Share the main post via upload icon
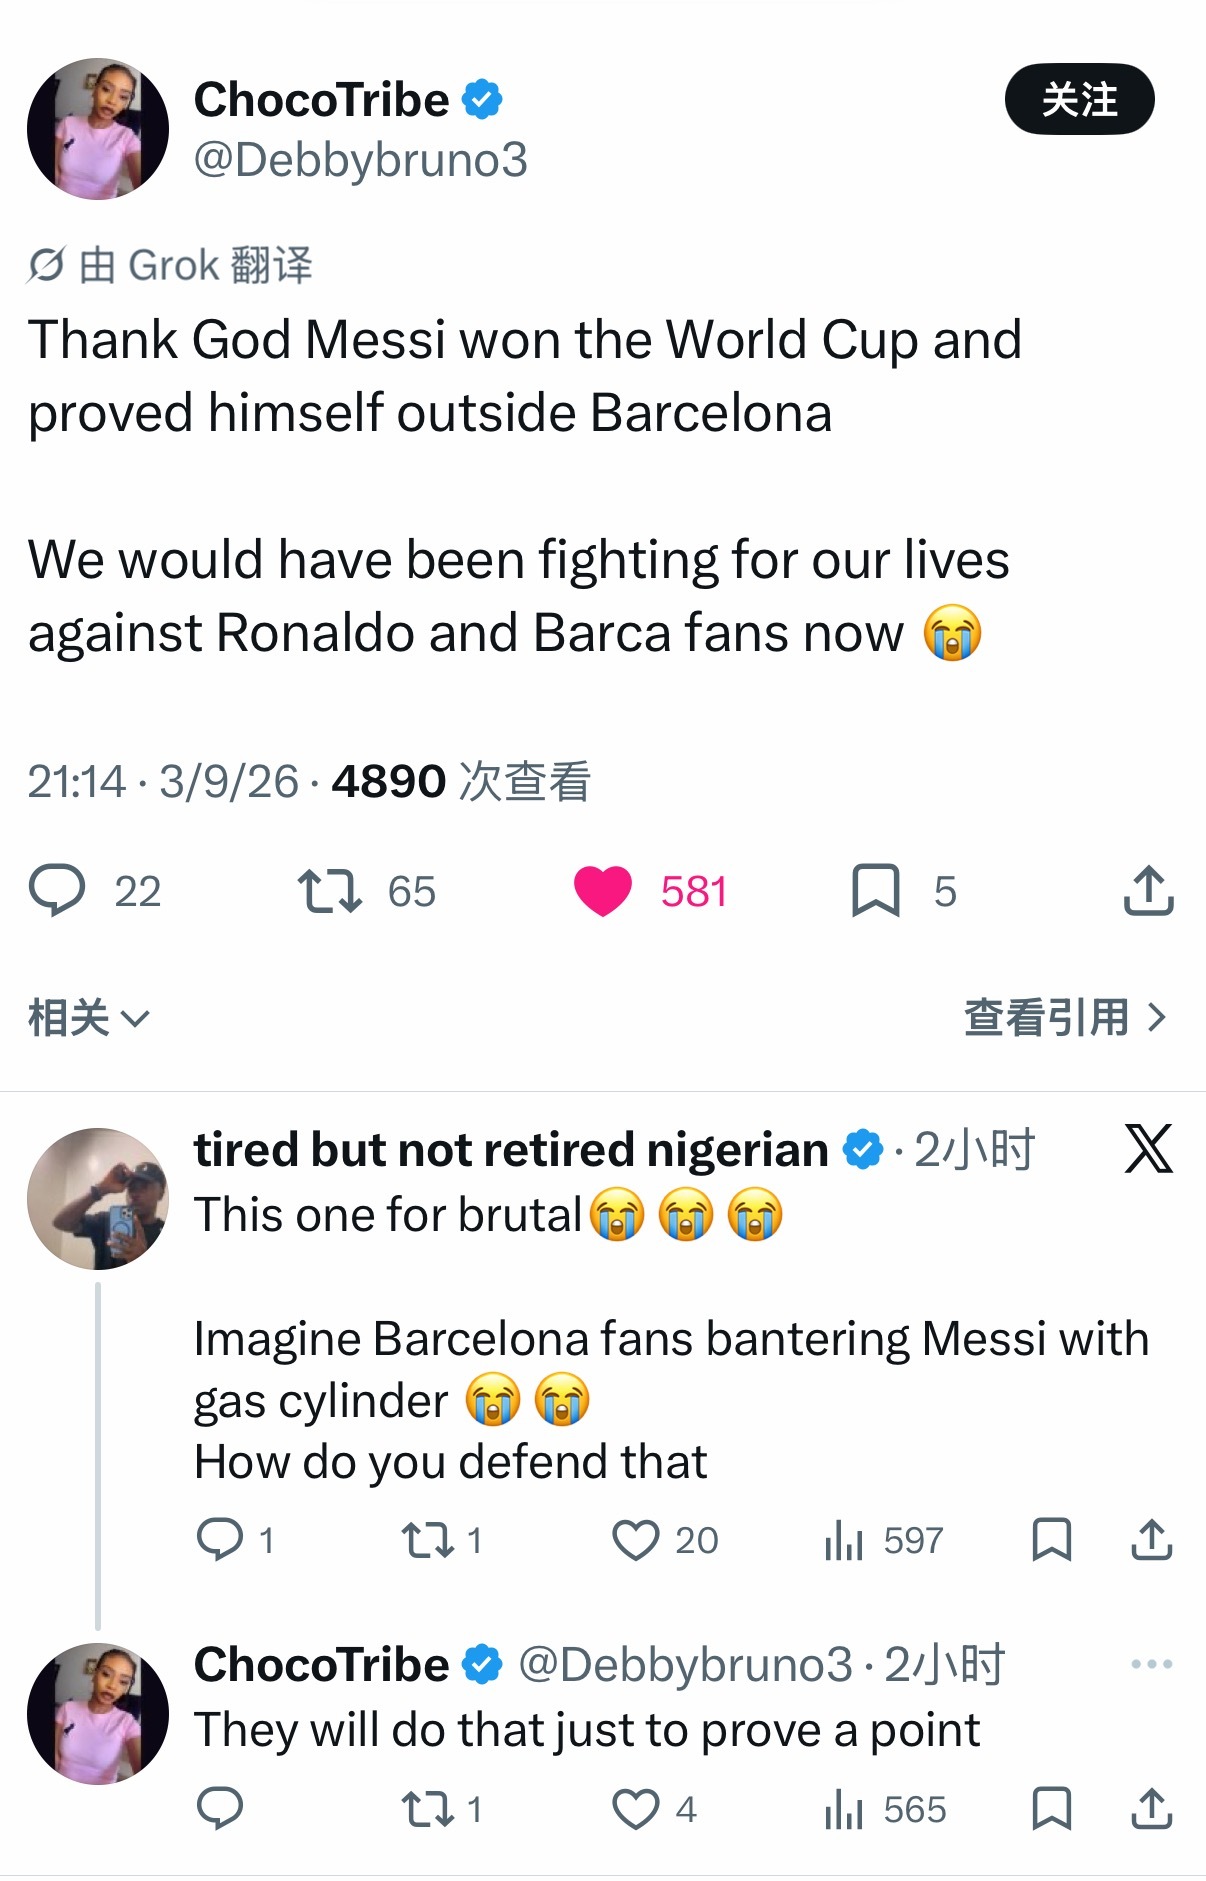The image size is (1206, 1881). 1148,890
